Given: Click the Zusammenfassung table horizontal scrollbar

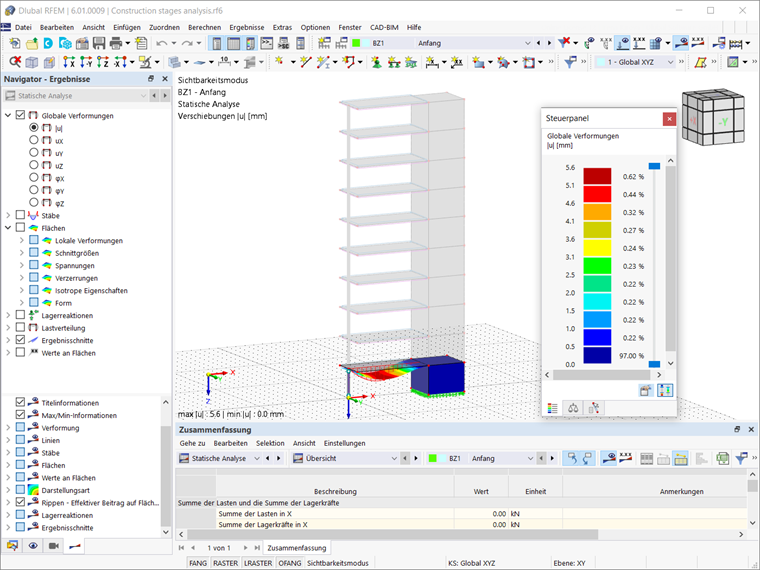Looking at the screenshot, I should (393, 534).
